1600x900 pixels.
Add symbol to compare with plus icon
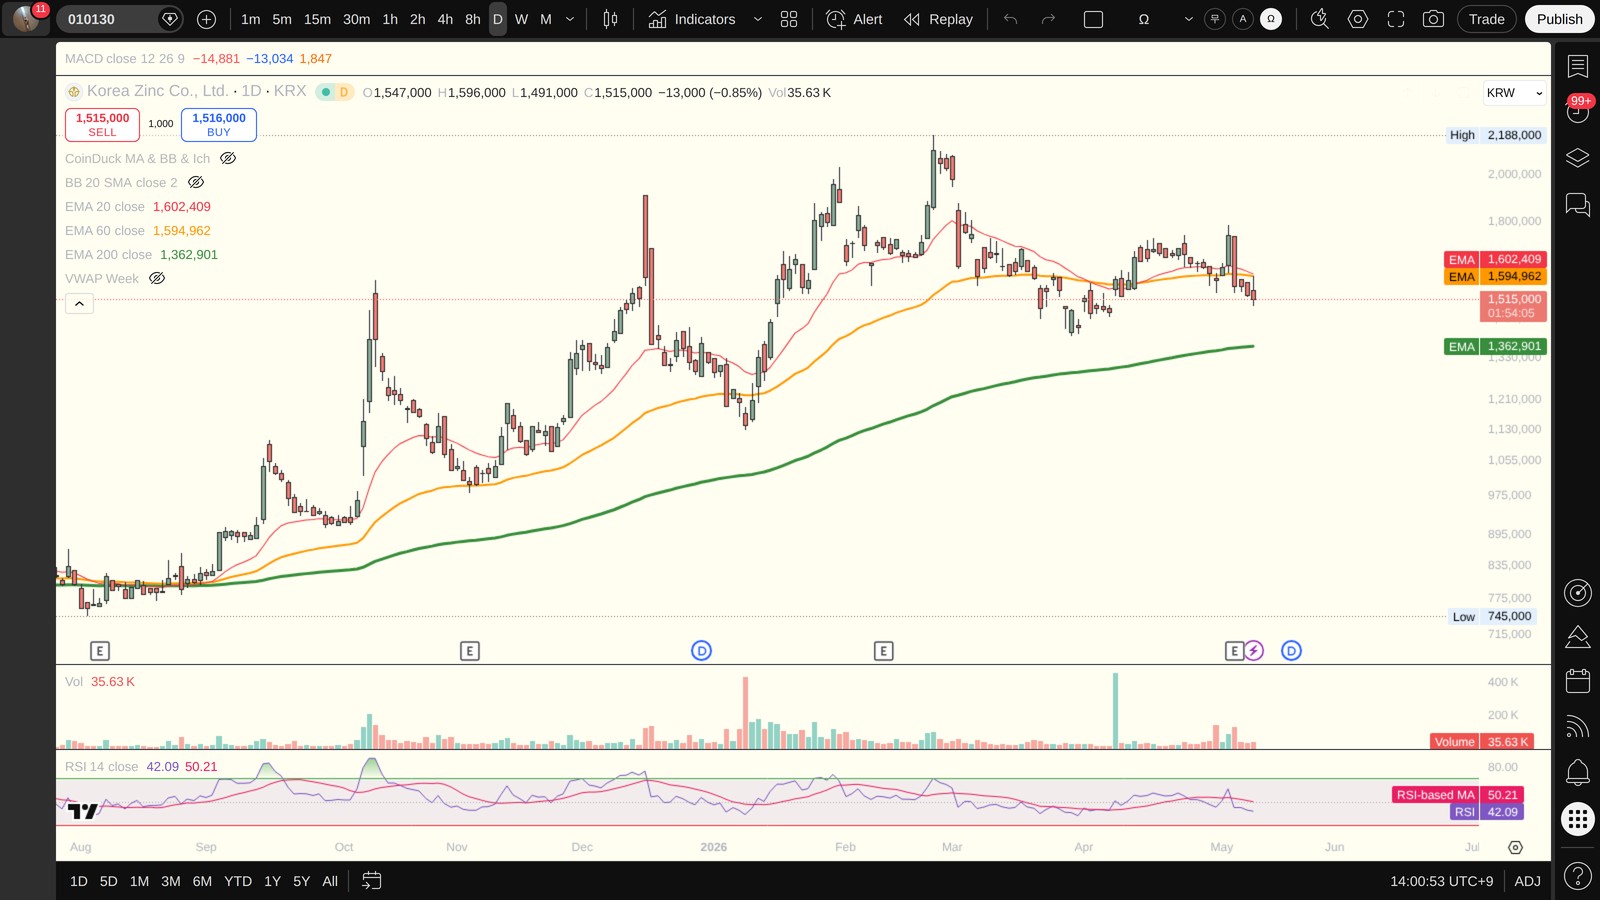[x=206, y=19]
